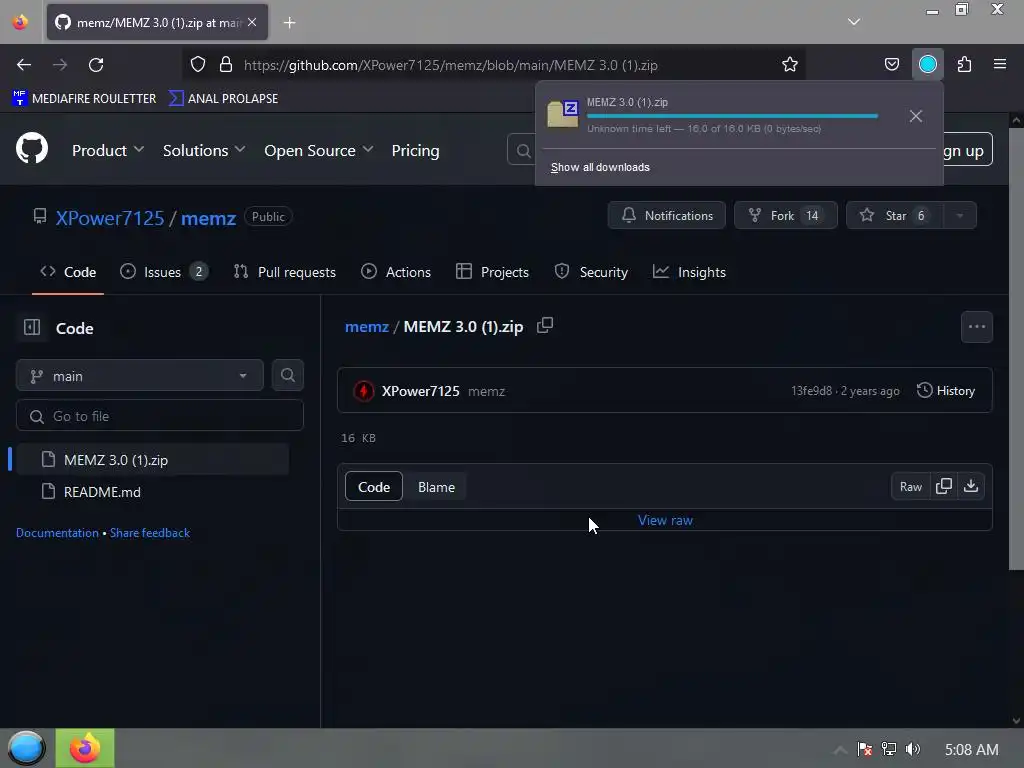
Task: Click the downloads indicator in toolbar
Action: 927,64
